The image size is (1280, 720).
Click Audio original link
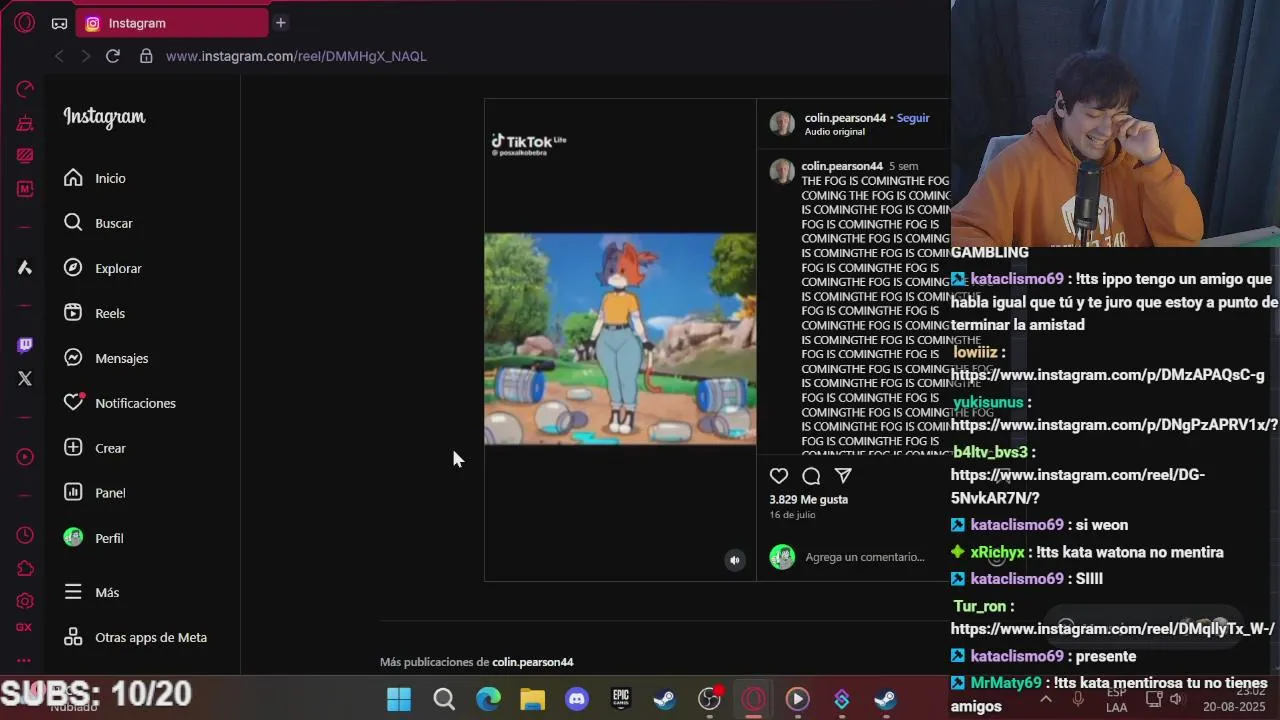coord(834,132)
